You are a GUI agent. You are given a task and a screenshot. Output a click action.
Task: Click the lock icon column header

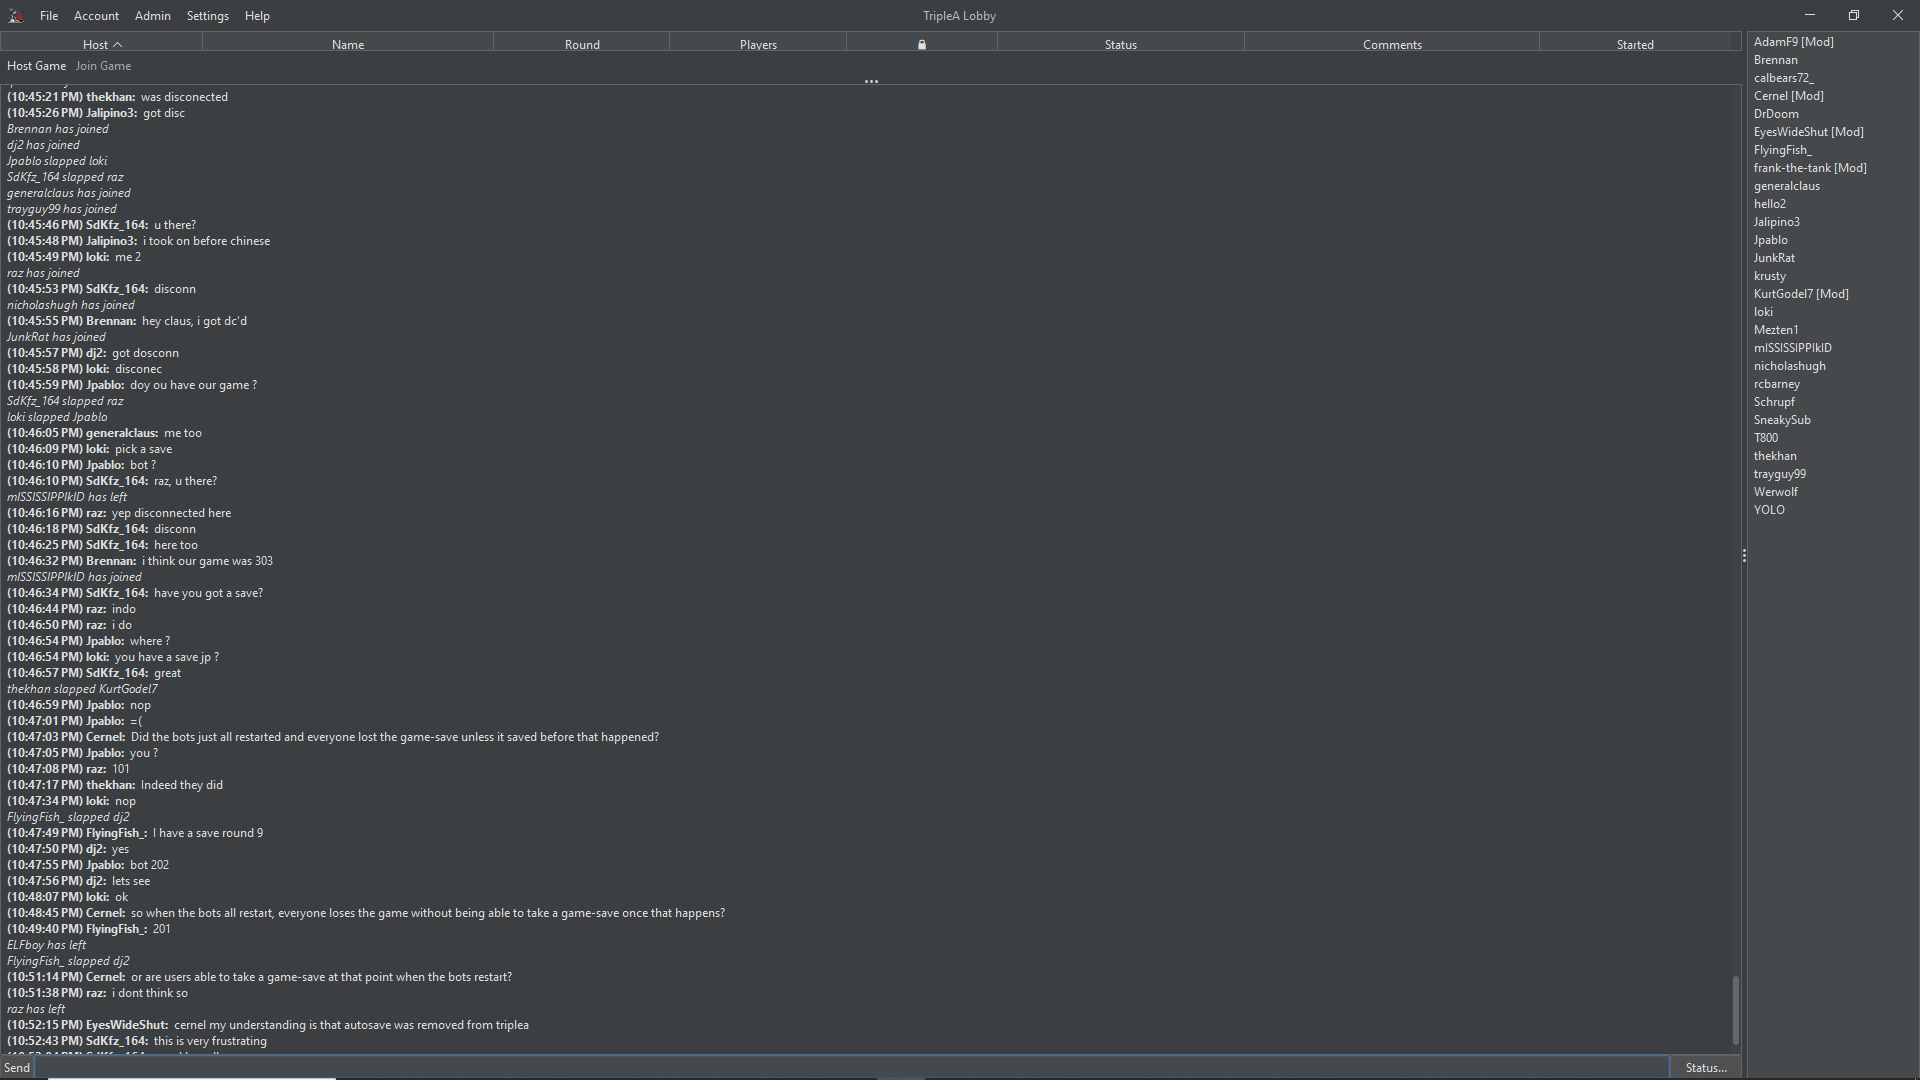tap(921, 44)
